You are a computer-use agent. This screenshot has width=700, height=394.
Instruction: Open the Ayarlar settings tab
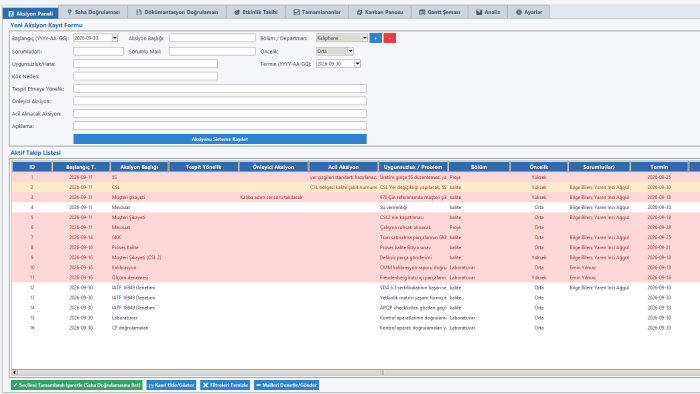(529, 12)
